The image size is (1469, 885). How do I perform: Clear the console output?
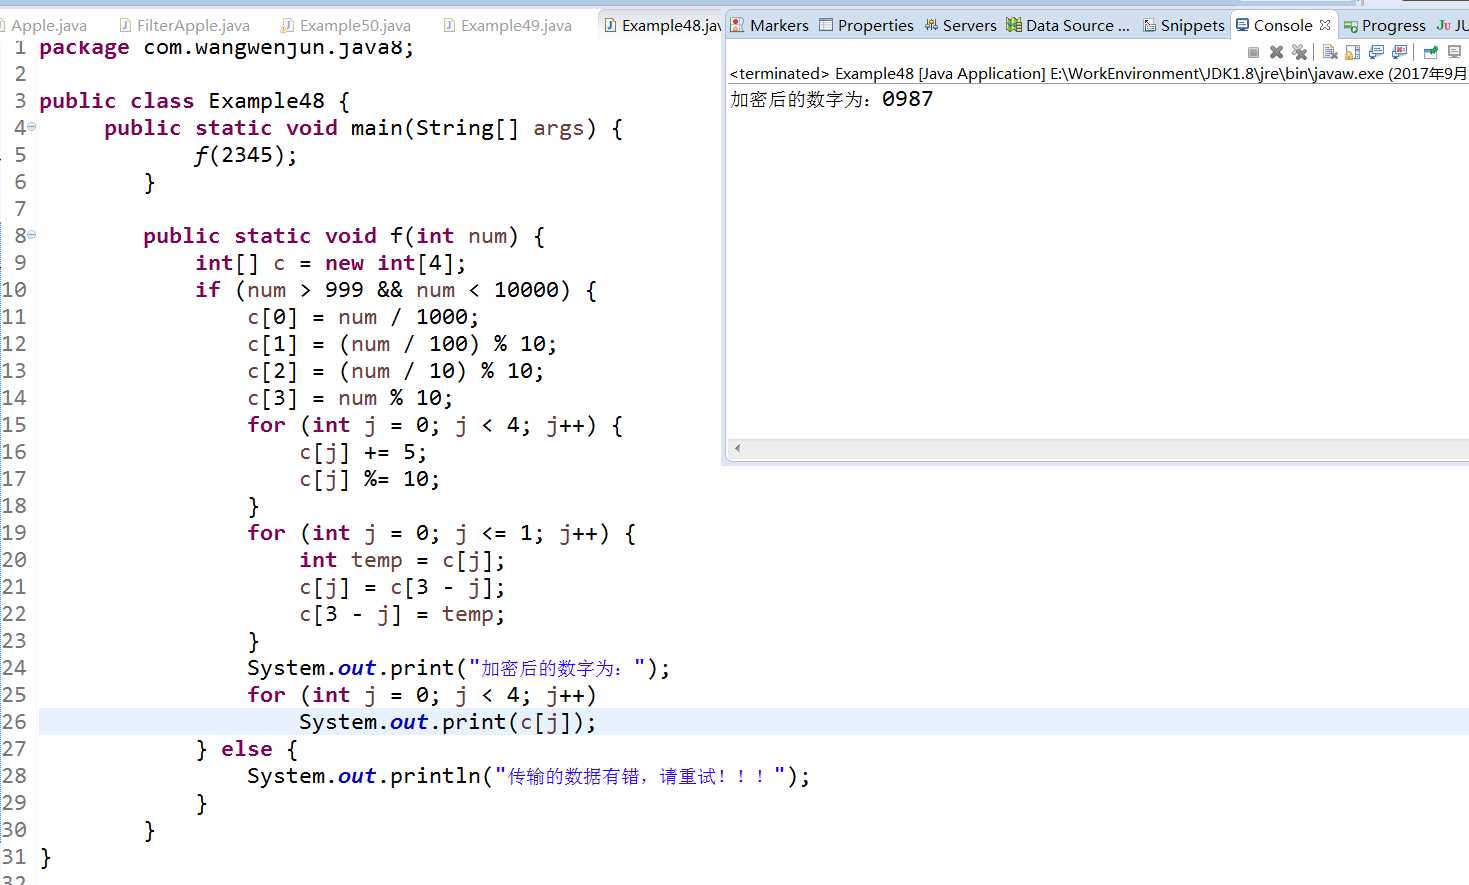pos(1330,52)
